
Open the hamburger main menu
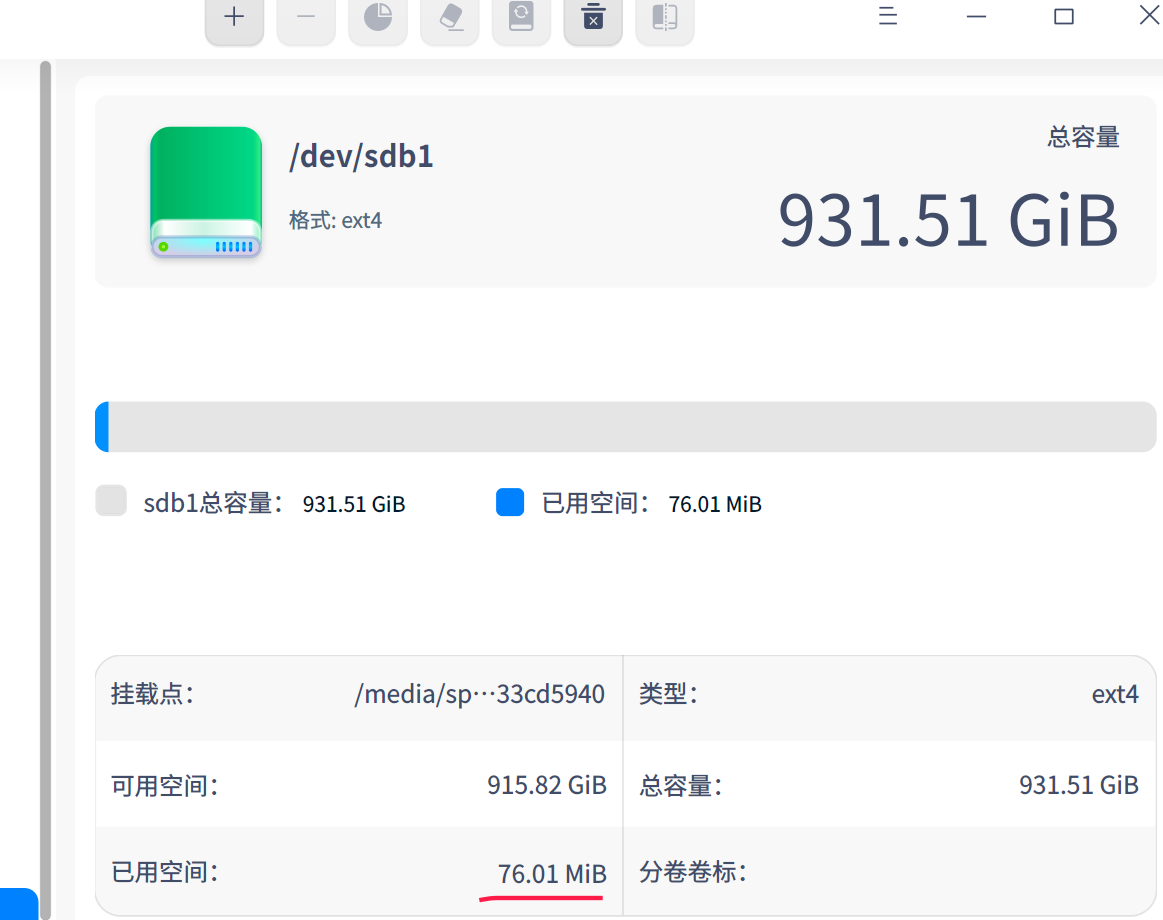(888, 16)
